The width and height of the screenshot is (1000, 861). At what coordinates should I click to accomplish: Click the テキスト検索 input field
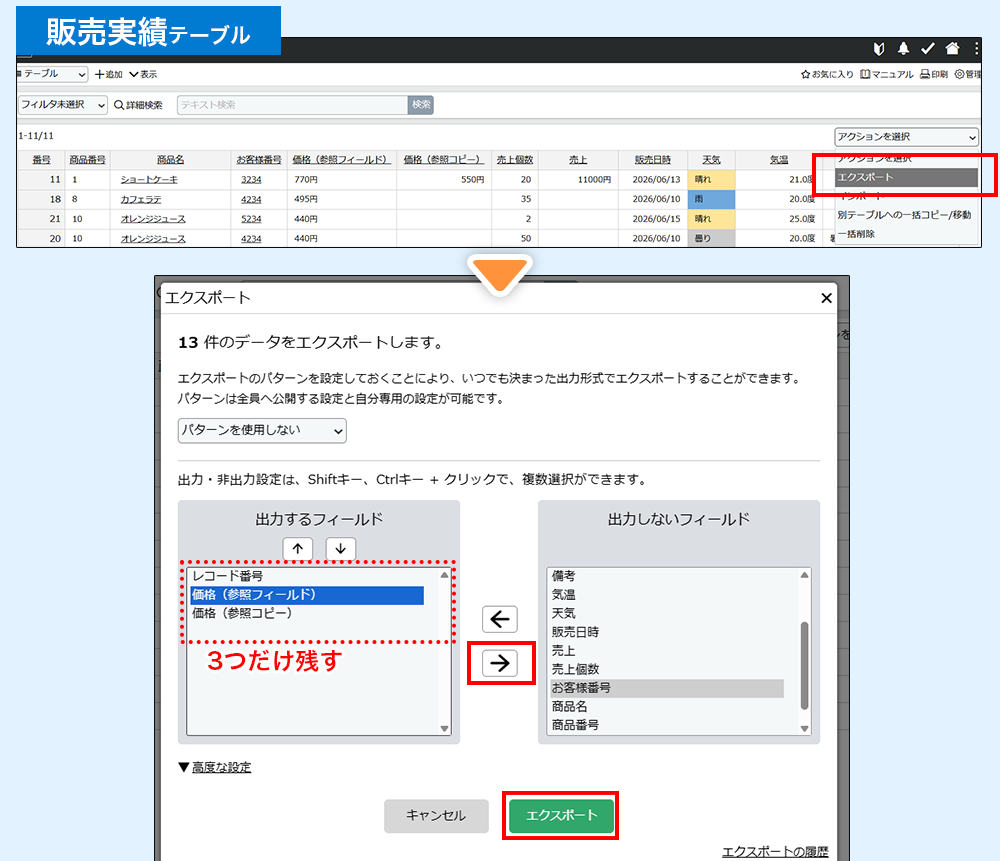point(293,105)
